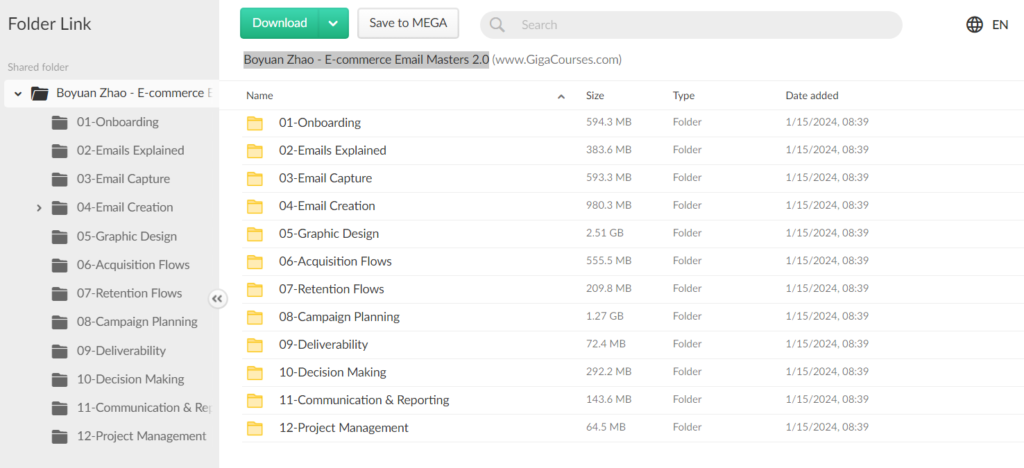
Task: Collapse the sidebar with double-chevron handle
Action: click(217, 299)
